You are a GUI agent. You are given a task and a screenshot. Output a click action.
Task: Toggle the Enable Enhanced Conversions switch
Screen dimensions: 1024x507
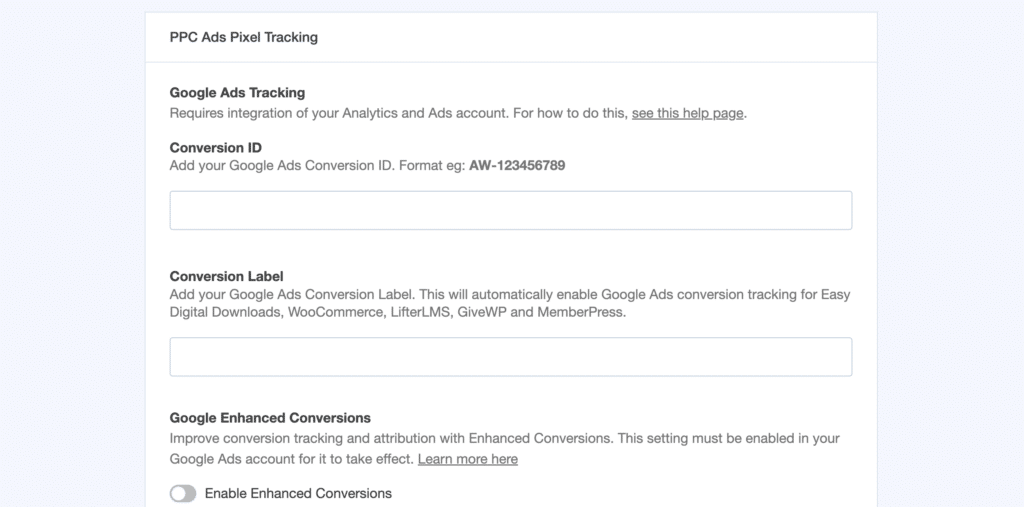pos(183,493)
